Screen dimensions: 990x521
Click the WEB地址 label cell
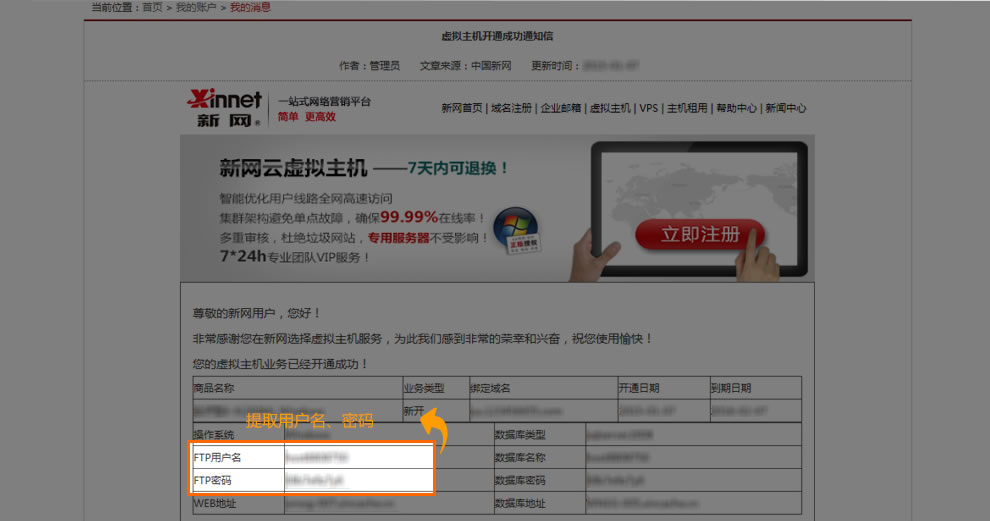pyautogui.click(x=239, y=503)
